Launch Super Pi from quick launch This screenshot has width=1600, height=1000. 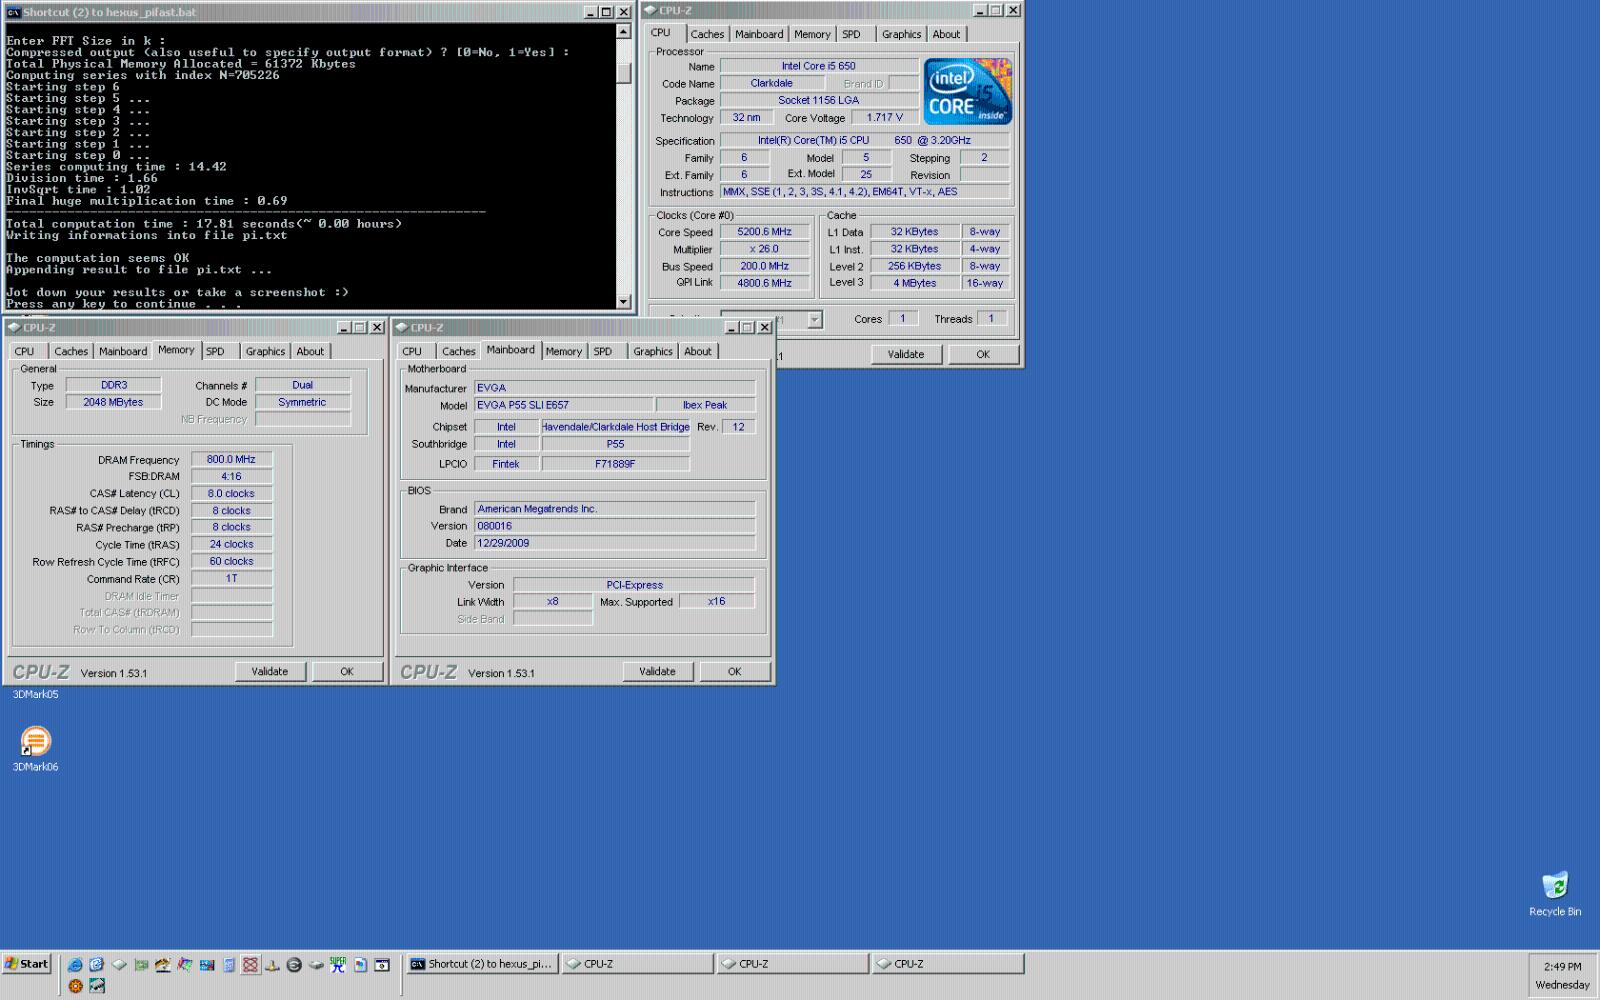coord(338,965)
